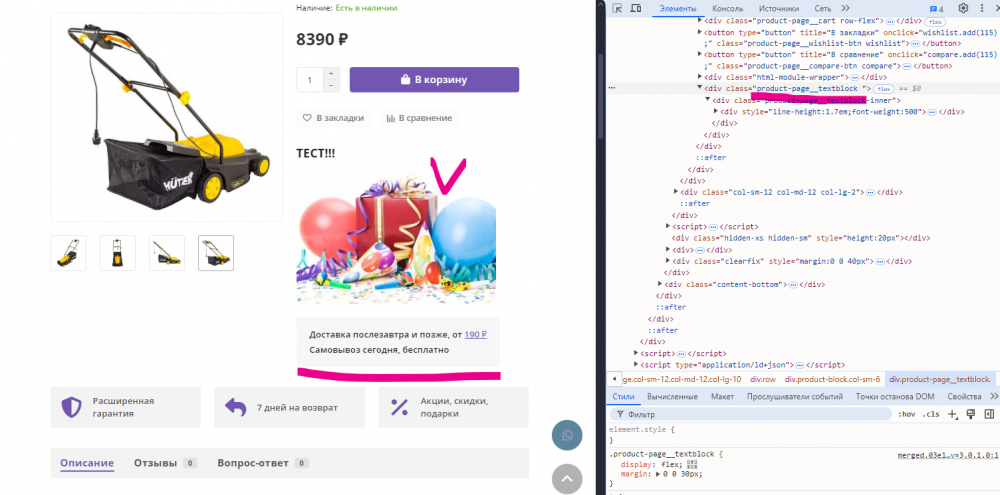Open the DevTools three-dot options menu

coord(982,8)
